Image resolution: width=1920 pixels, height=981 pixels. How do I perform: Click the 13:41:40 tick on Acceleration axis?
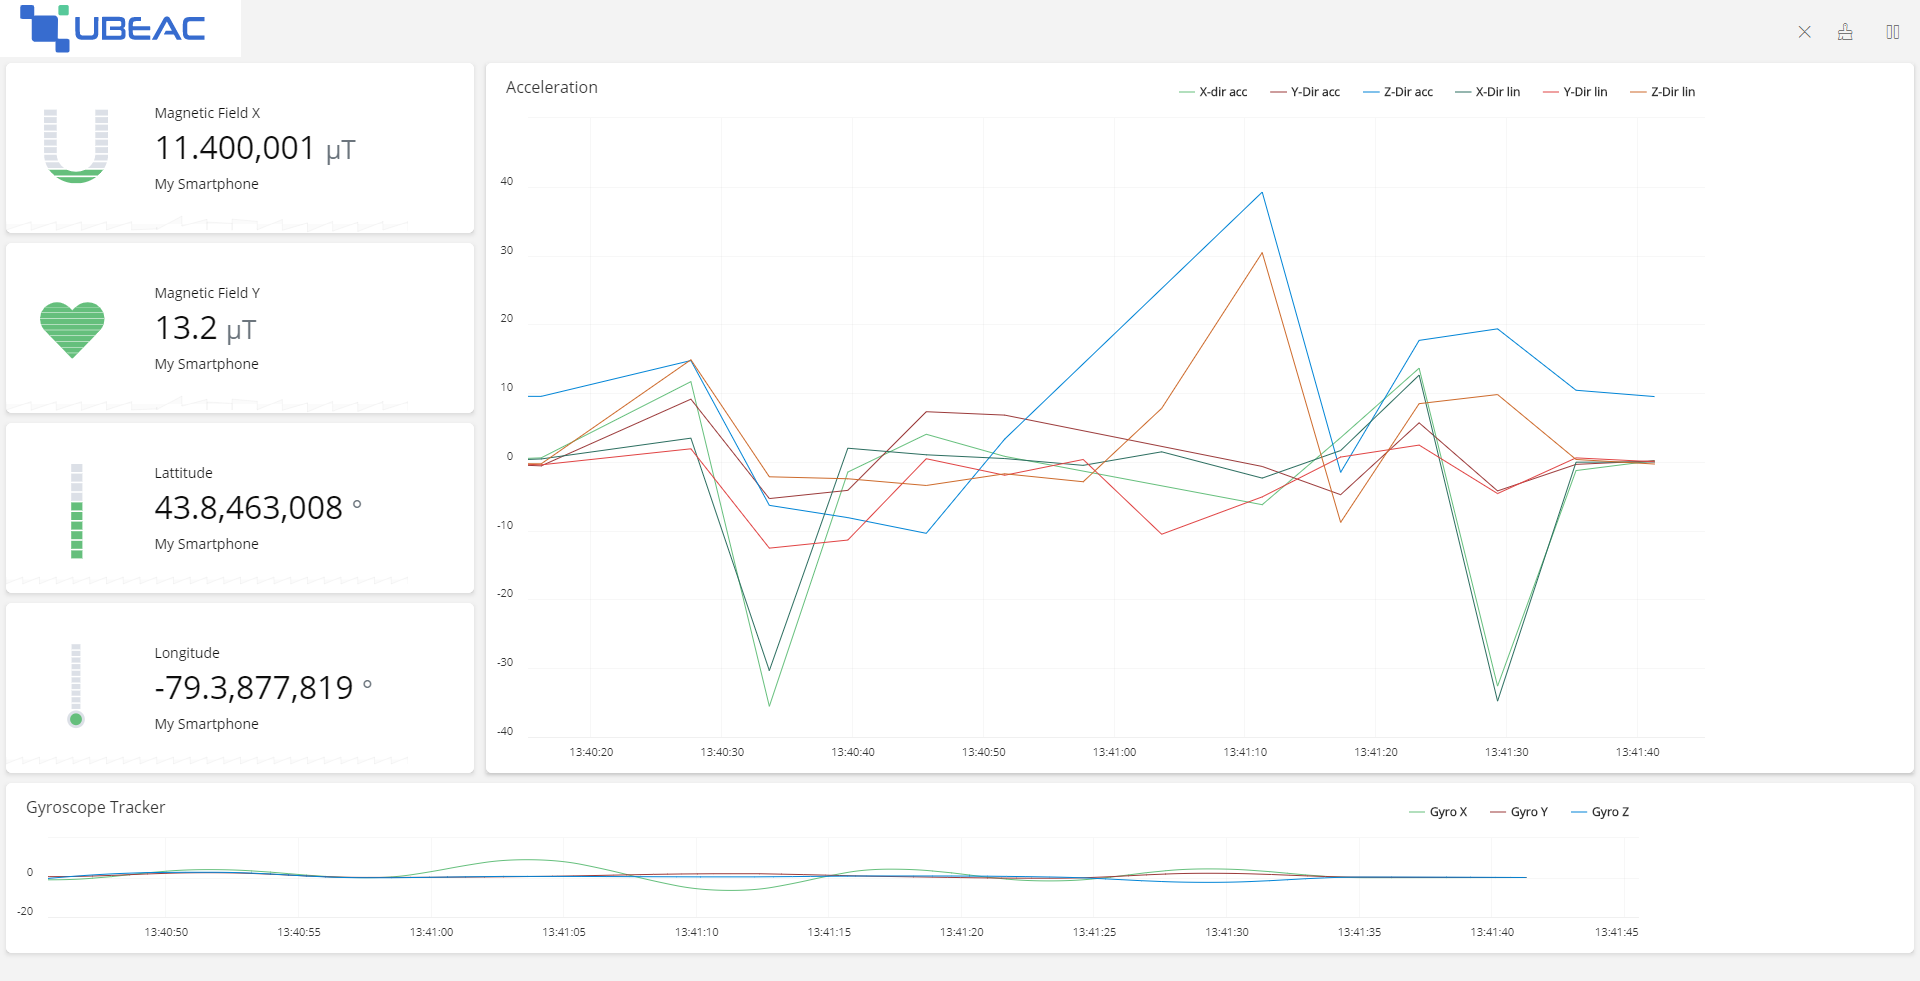[1637, 752]
